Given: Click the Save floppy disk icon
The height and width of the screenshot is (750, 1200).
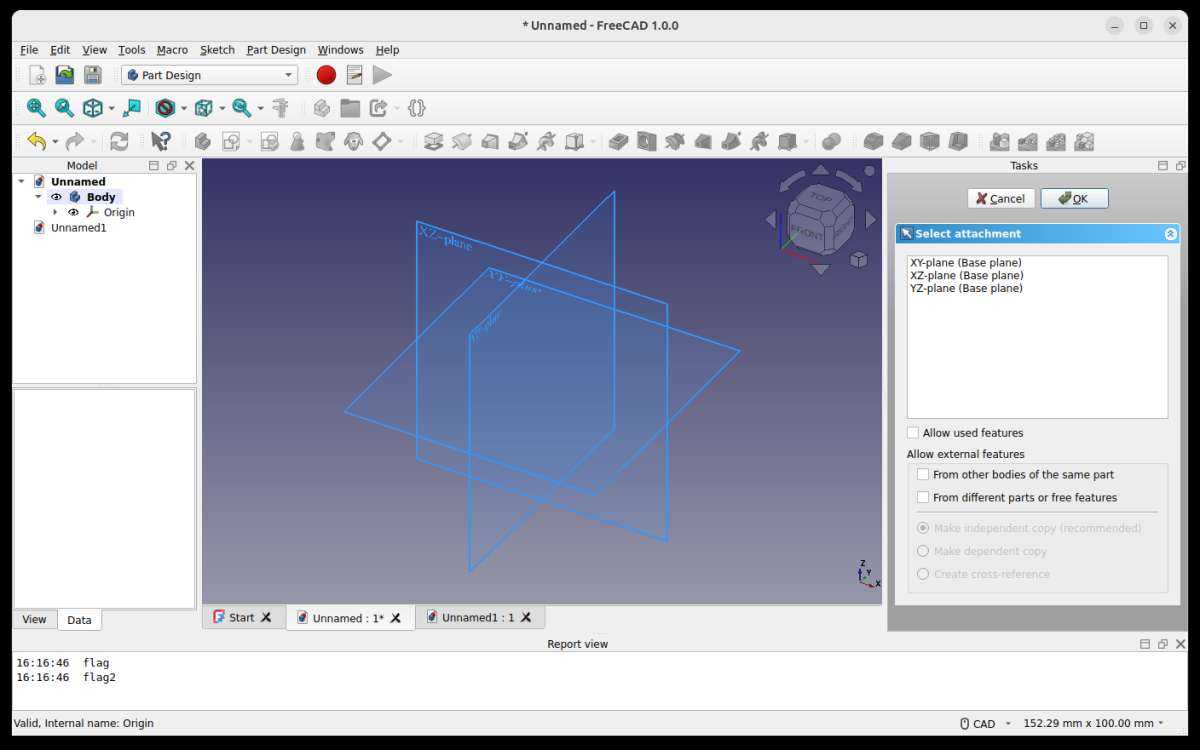Looking at the screenshot, I should click(x=93, y=75).
